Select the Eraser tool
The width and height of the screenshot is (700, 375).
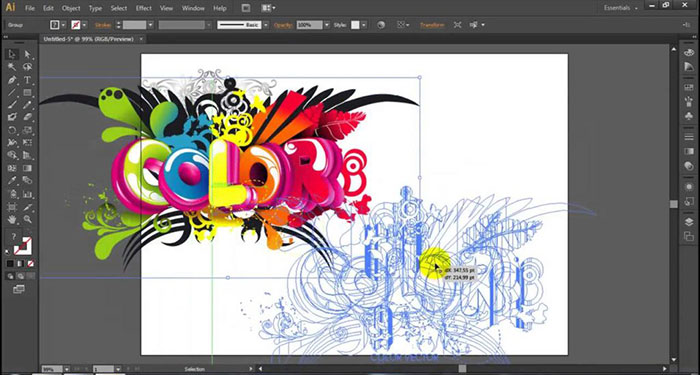(28, 118)
